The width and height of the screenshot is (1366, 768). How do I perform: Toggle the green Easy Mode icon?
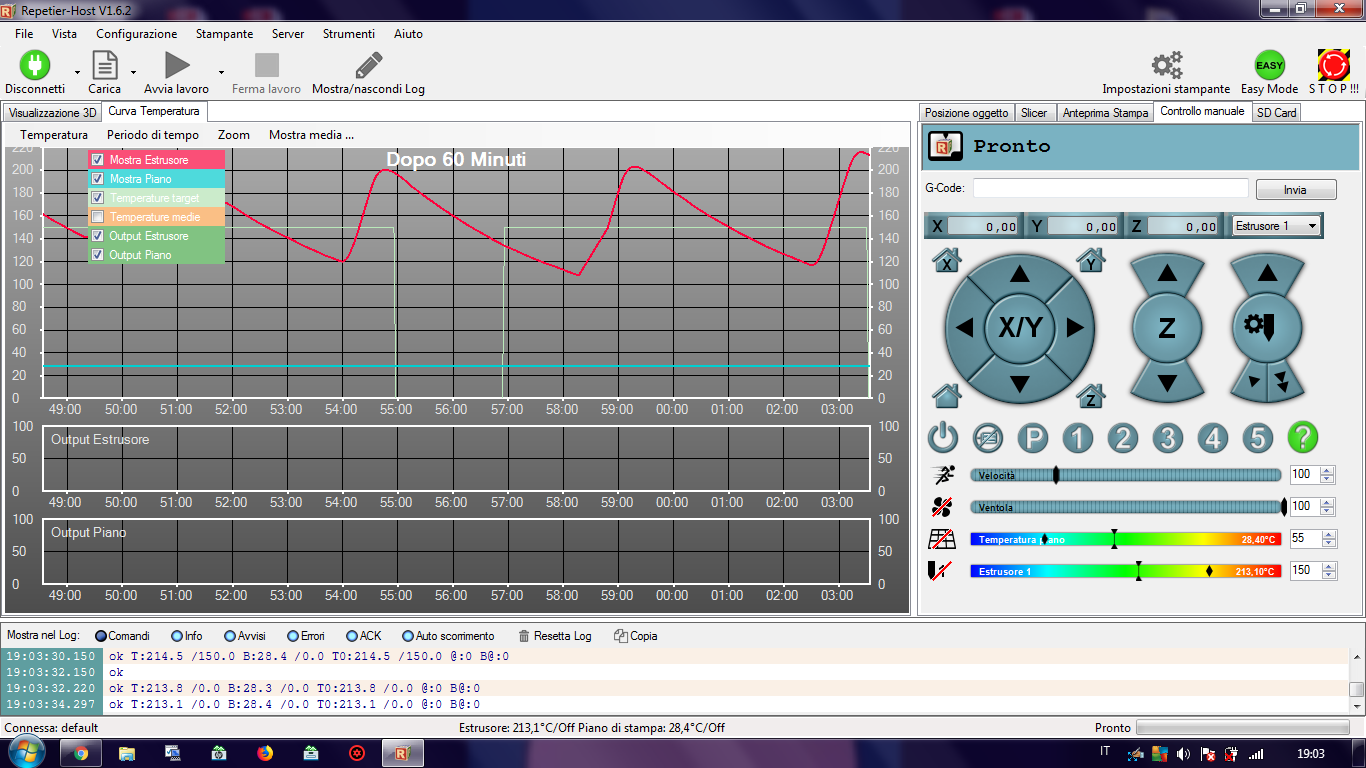pos(1269,66)
